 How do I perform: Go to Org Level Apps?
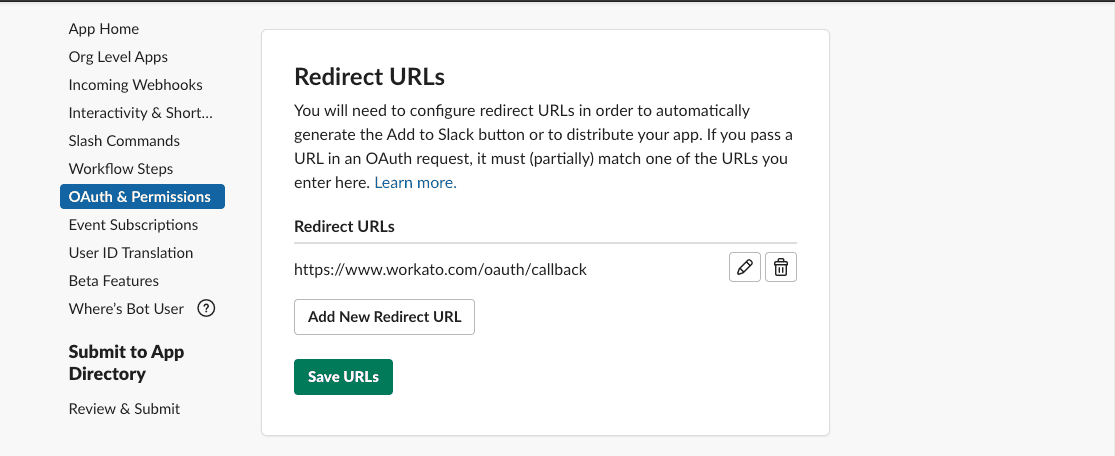pos(118,57)
